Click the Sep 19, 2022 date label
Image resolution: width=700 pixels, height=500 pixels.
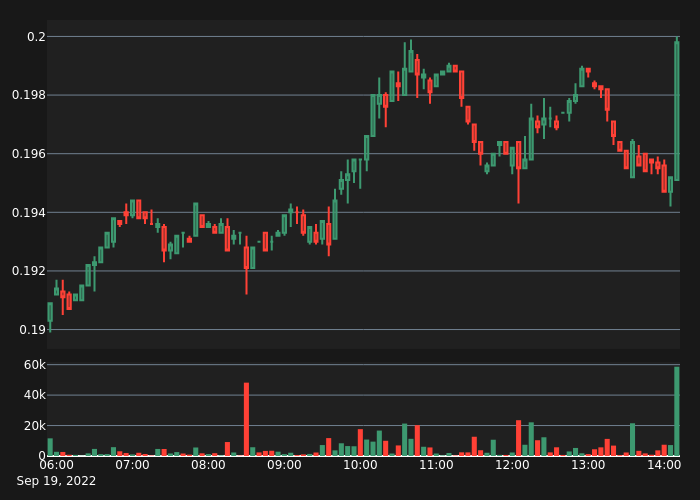pos(56,481)
